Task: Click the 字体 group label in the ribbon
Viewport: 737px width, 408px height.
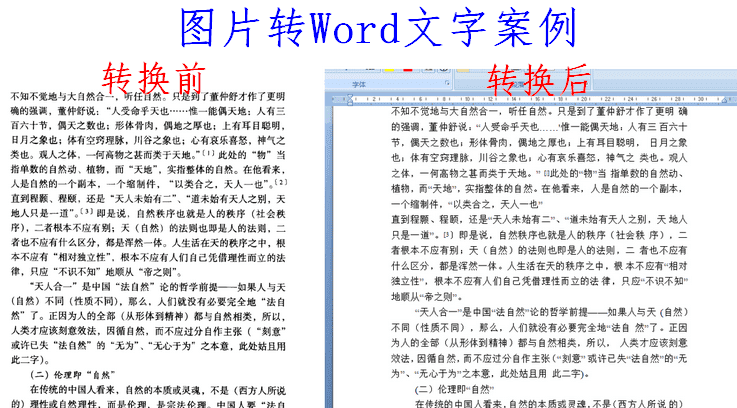Action: (359, 85)
